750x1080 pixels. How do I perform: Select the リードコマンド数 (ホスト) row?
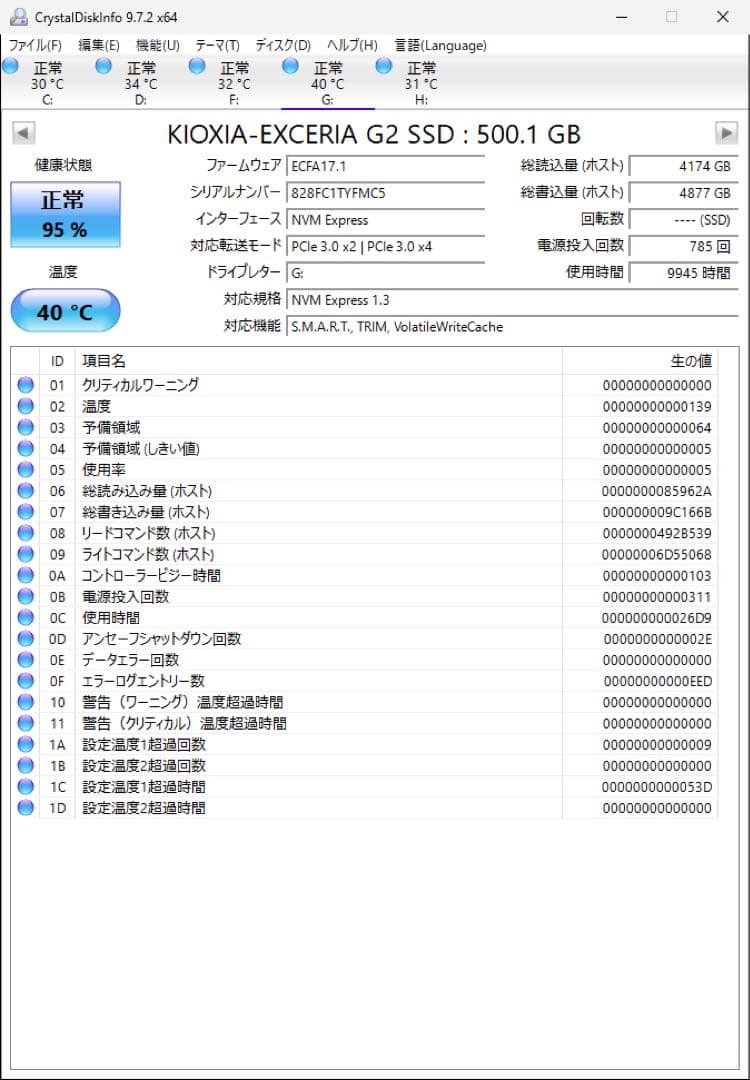tap(365, 533)
